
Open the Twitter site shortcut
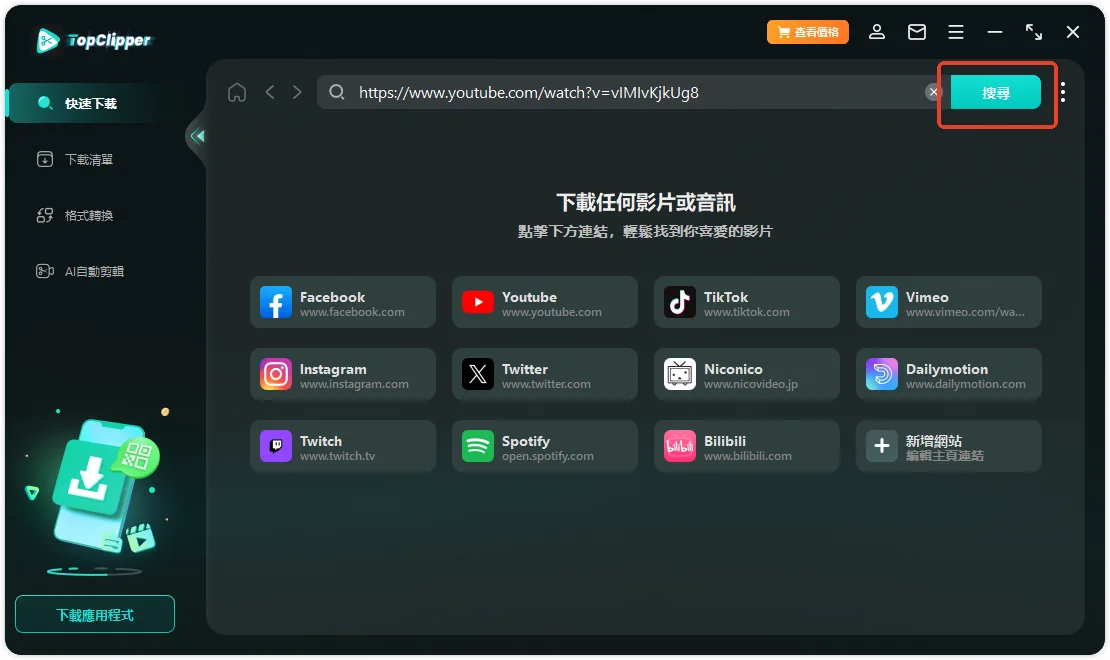(x=545, y=375)
